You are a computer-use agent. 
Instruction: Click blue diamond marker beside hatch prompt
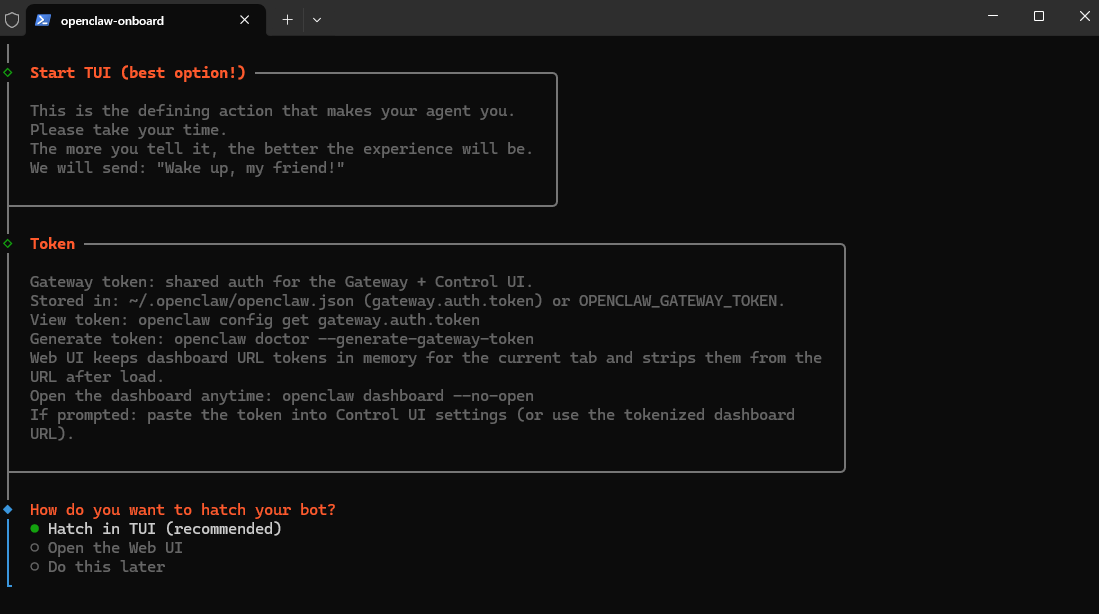pyautogui.click(x=8, y=510)
